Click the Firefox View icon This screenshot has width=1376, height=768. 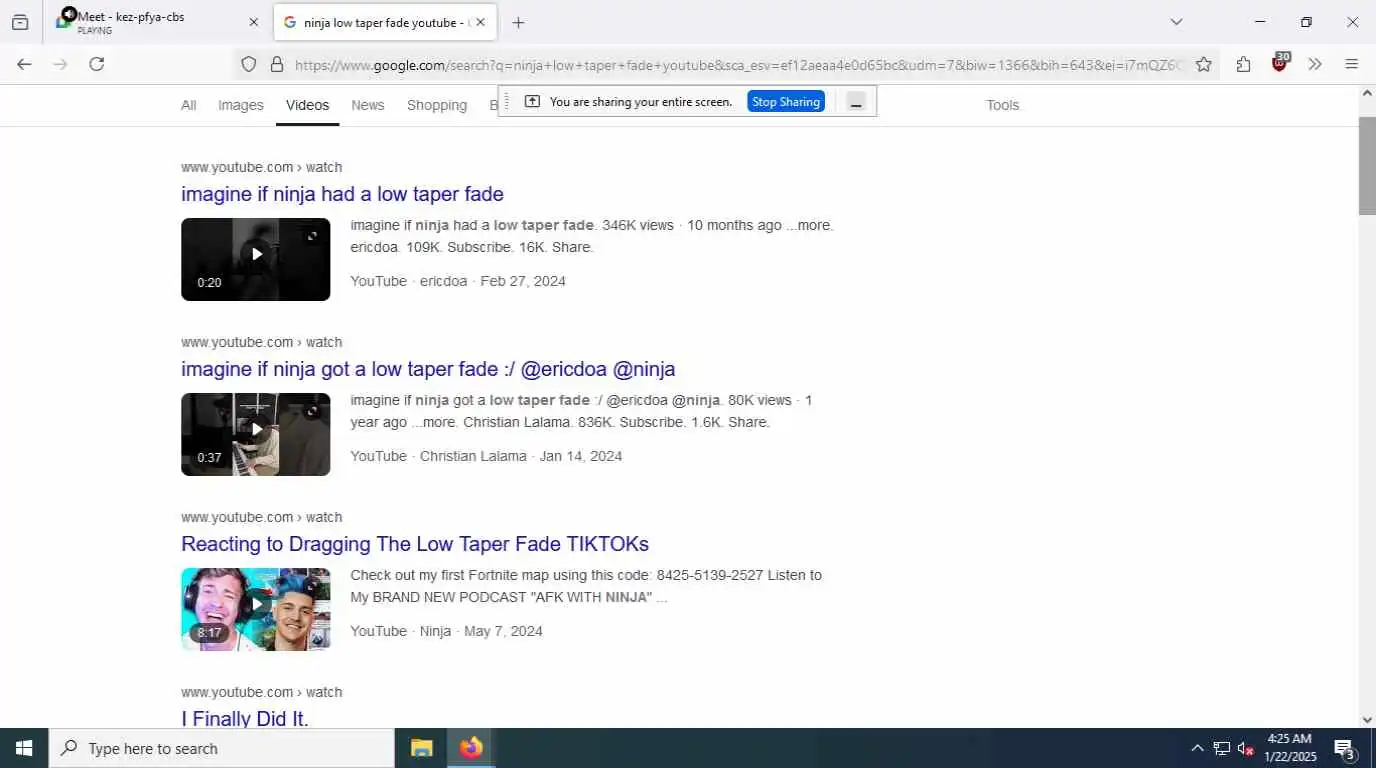[x=20, y=22]
